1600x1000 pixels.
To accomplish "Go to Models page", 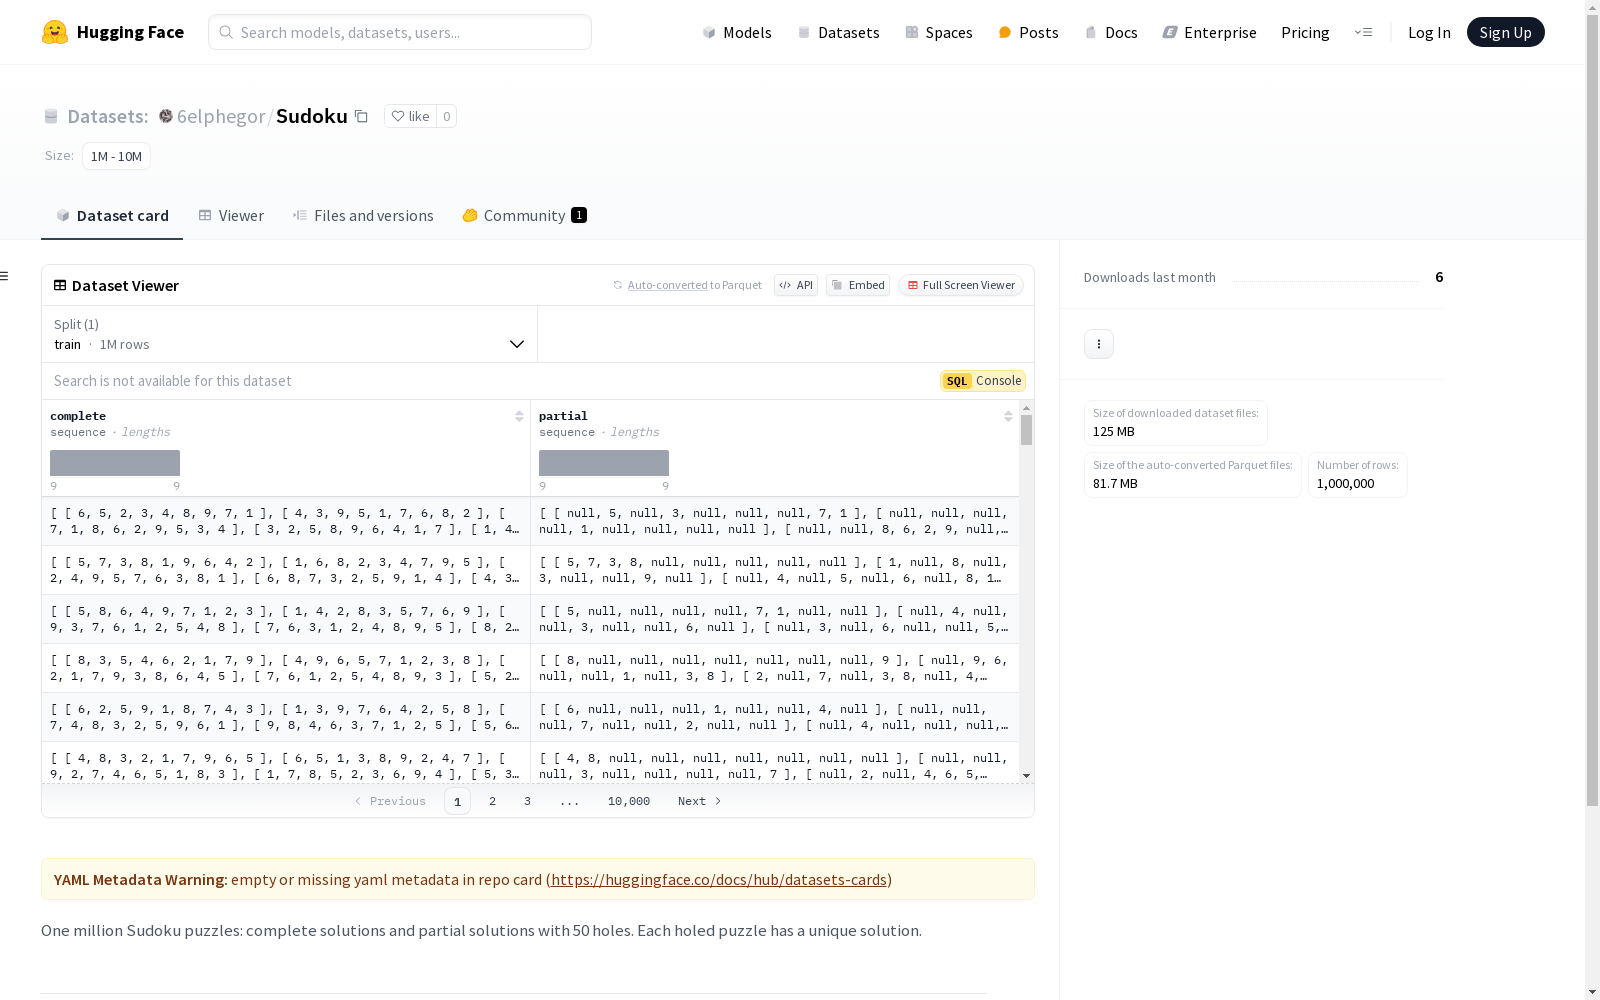I will 737,32.
